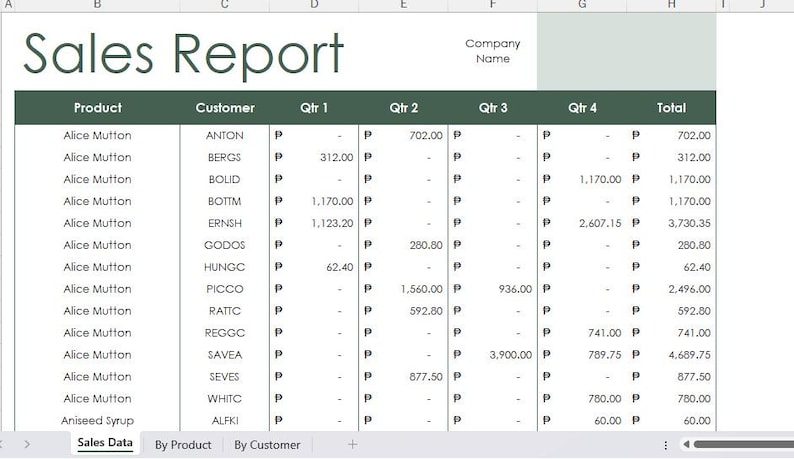The height and width of the screenshot is (459, 794).
Task: Select the WHITC customer cell
Action: point(224,399)
